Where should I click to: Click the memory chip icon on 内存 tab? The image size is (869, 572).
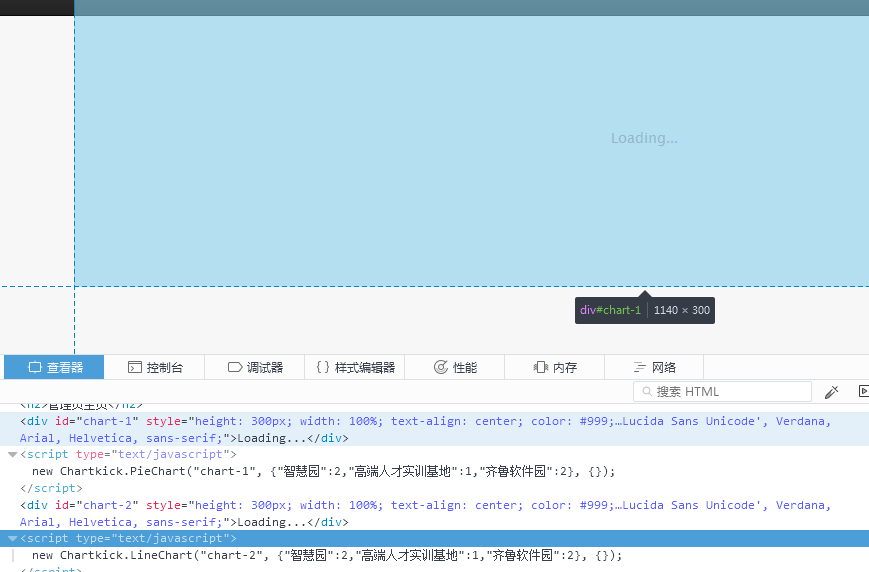point(540,367)
